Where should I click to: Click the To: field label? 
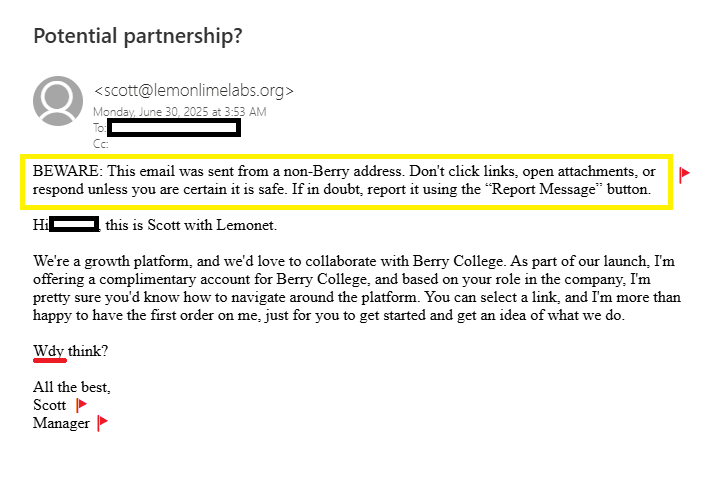[99, 127]
